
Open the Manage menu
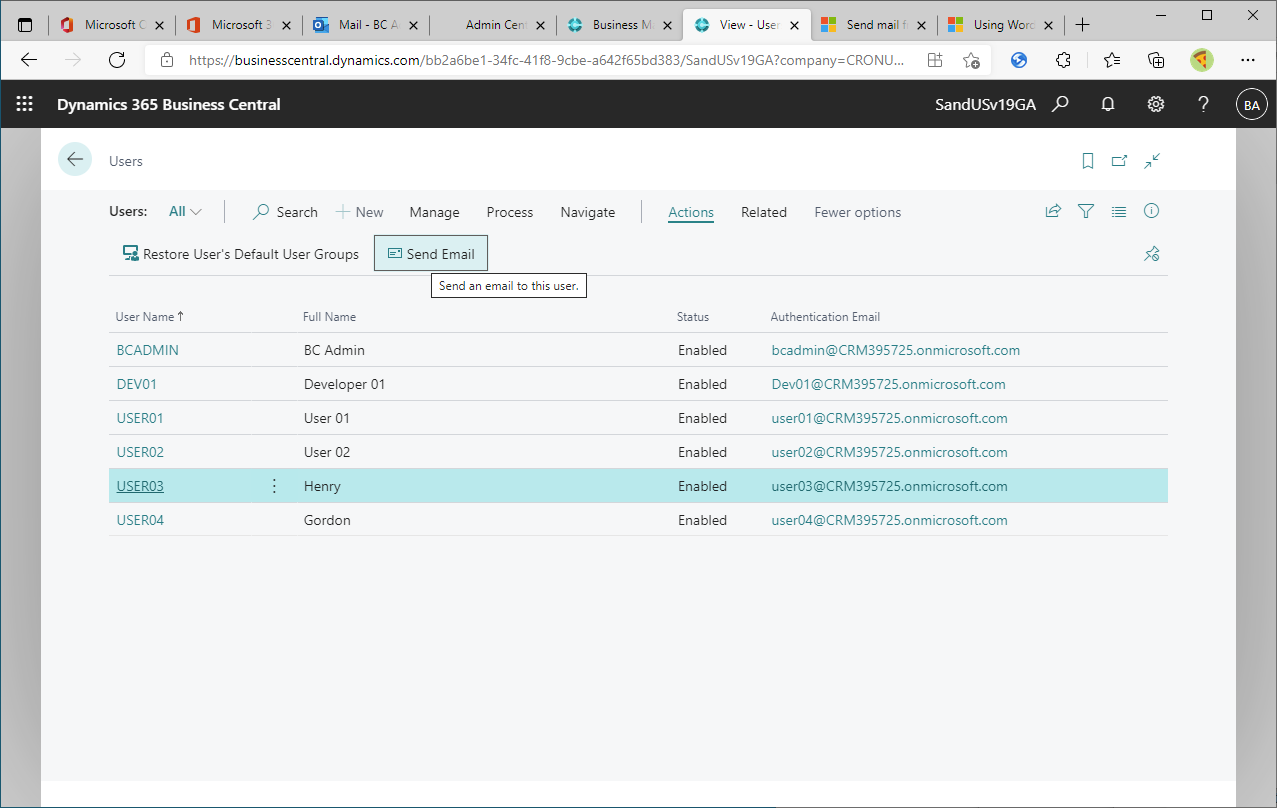click(434, 212)
